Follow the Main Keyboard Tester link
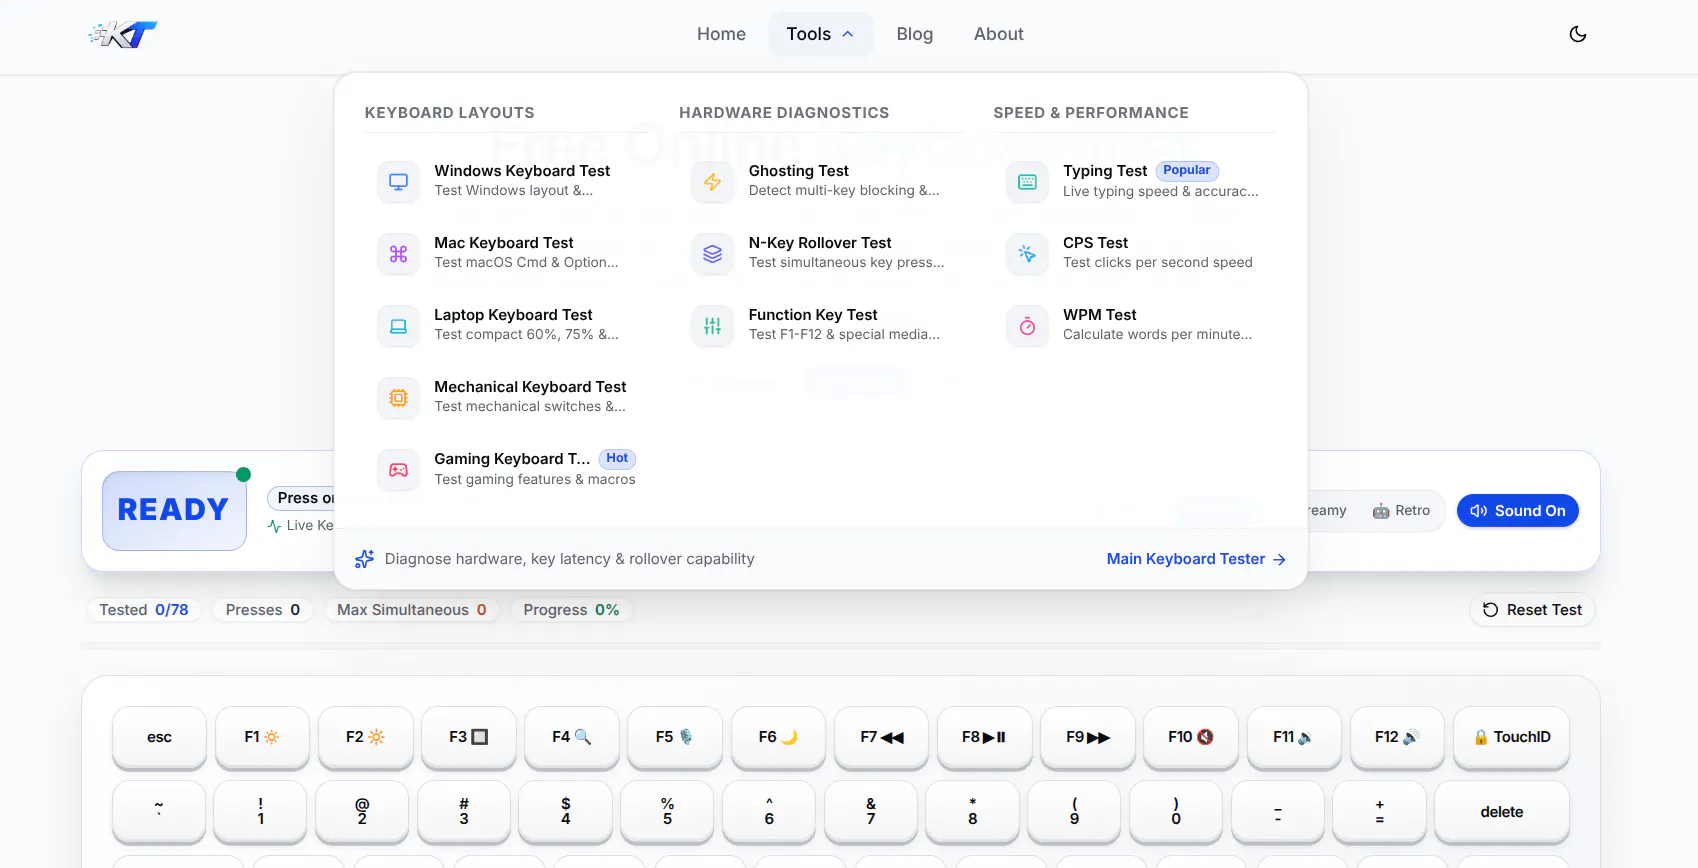 [x=1196, y=559]
